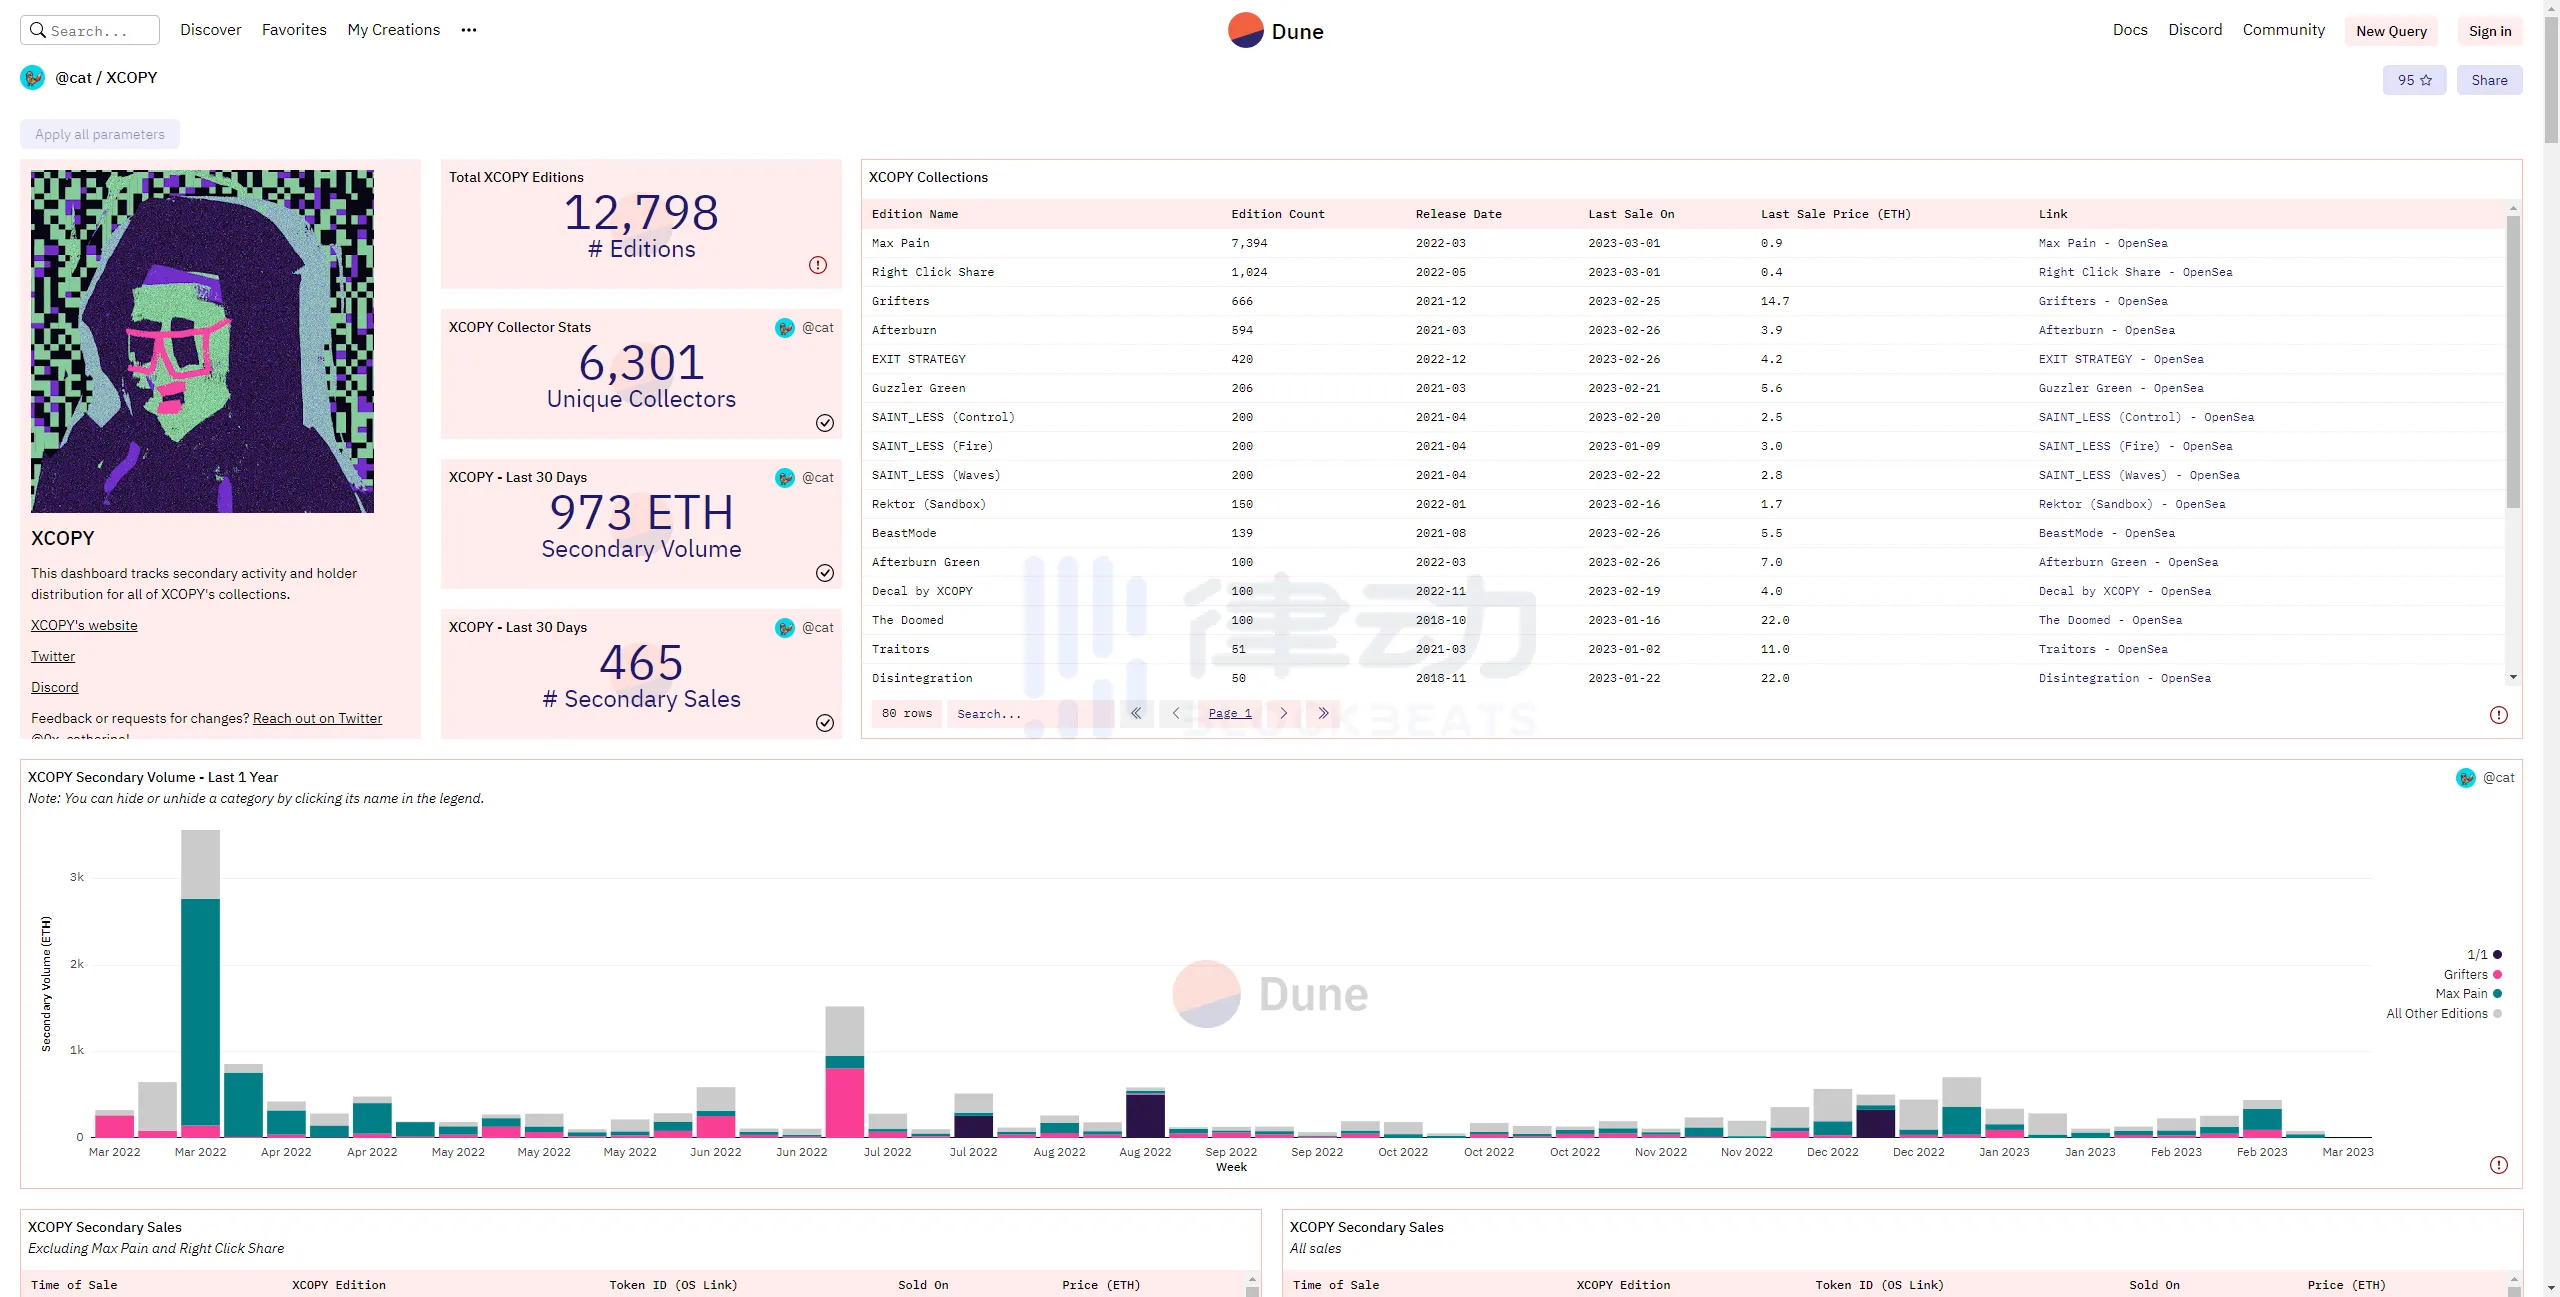Click checkmark icon on Unique Collectors card

(x=825, y=423)
